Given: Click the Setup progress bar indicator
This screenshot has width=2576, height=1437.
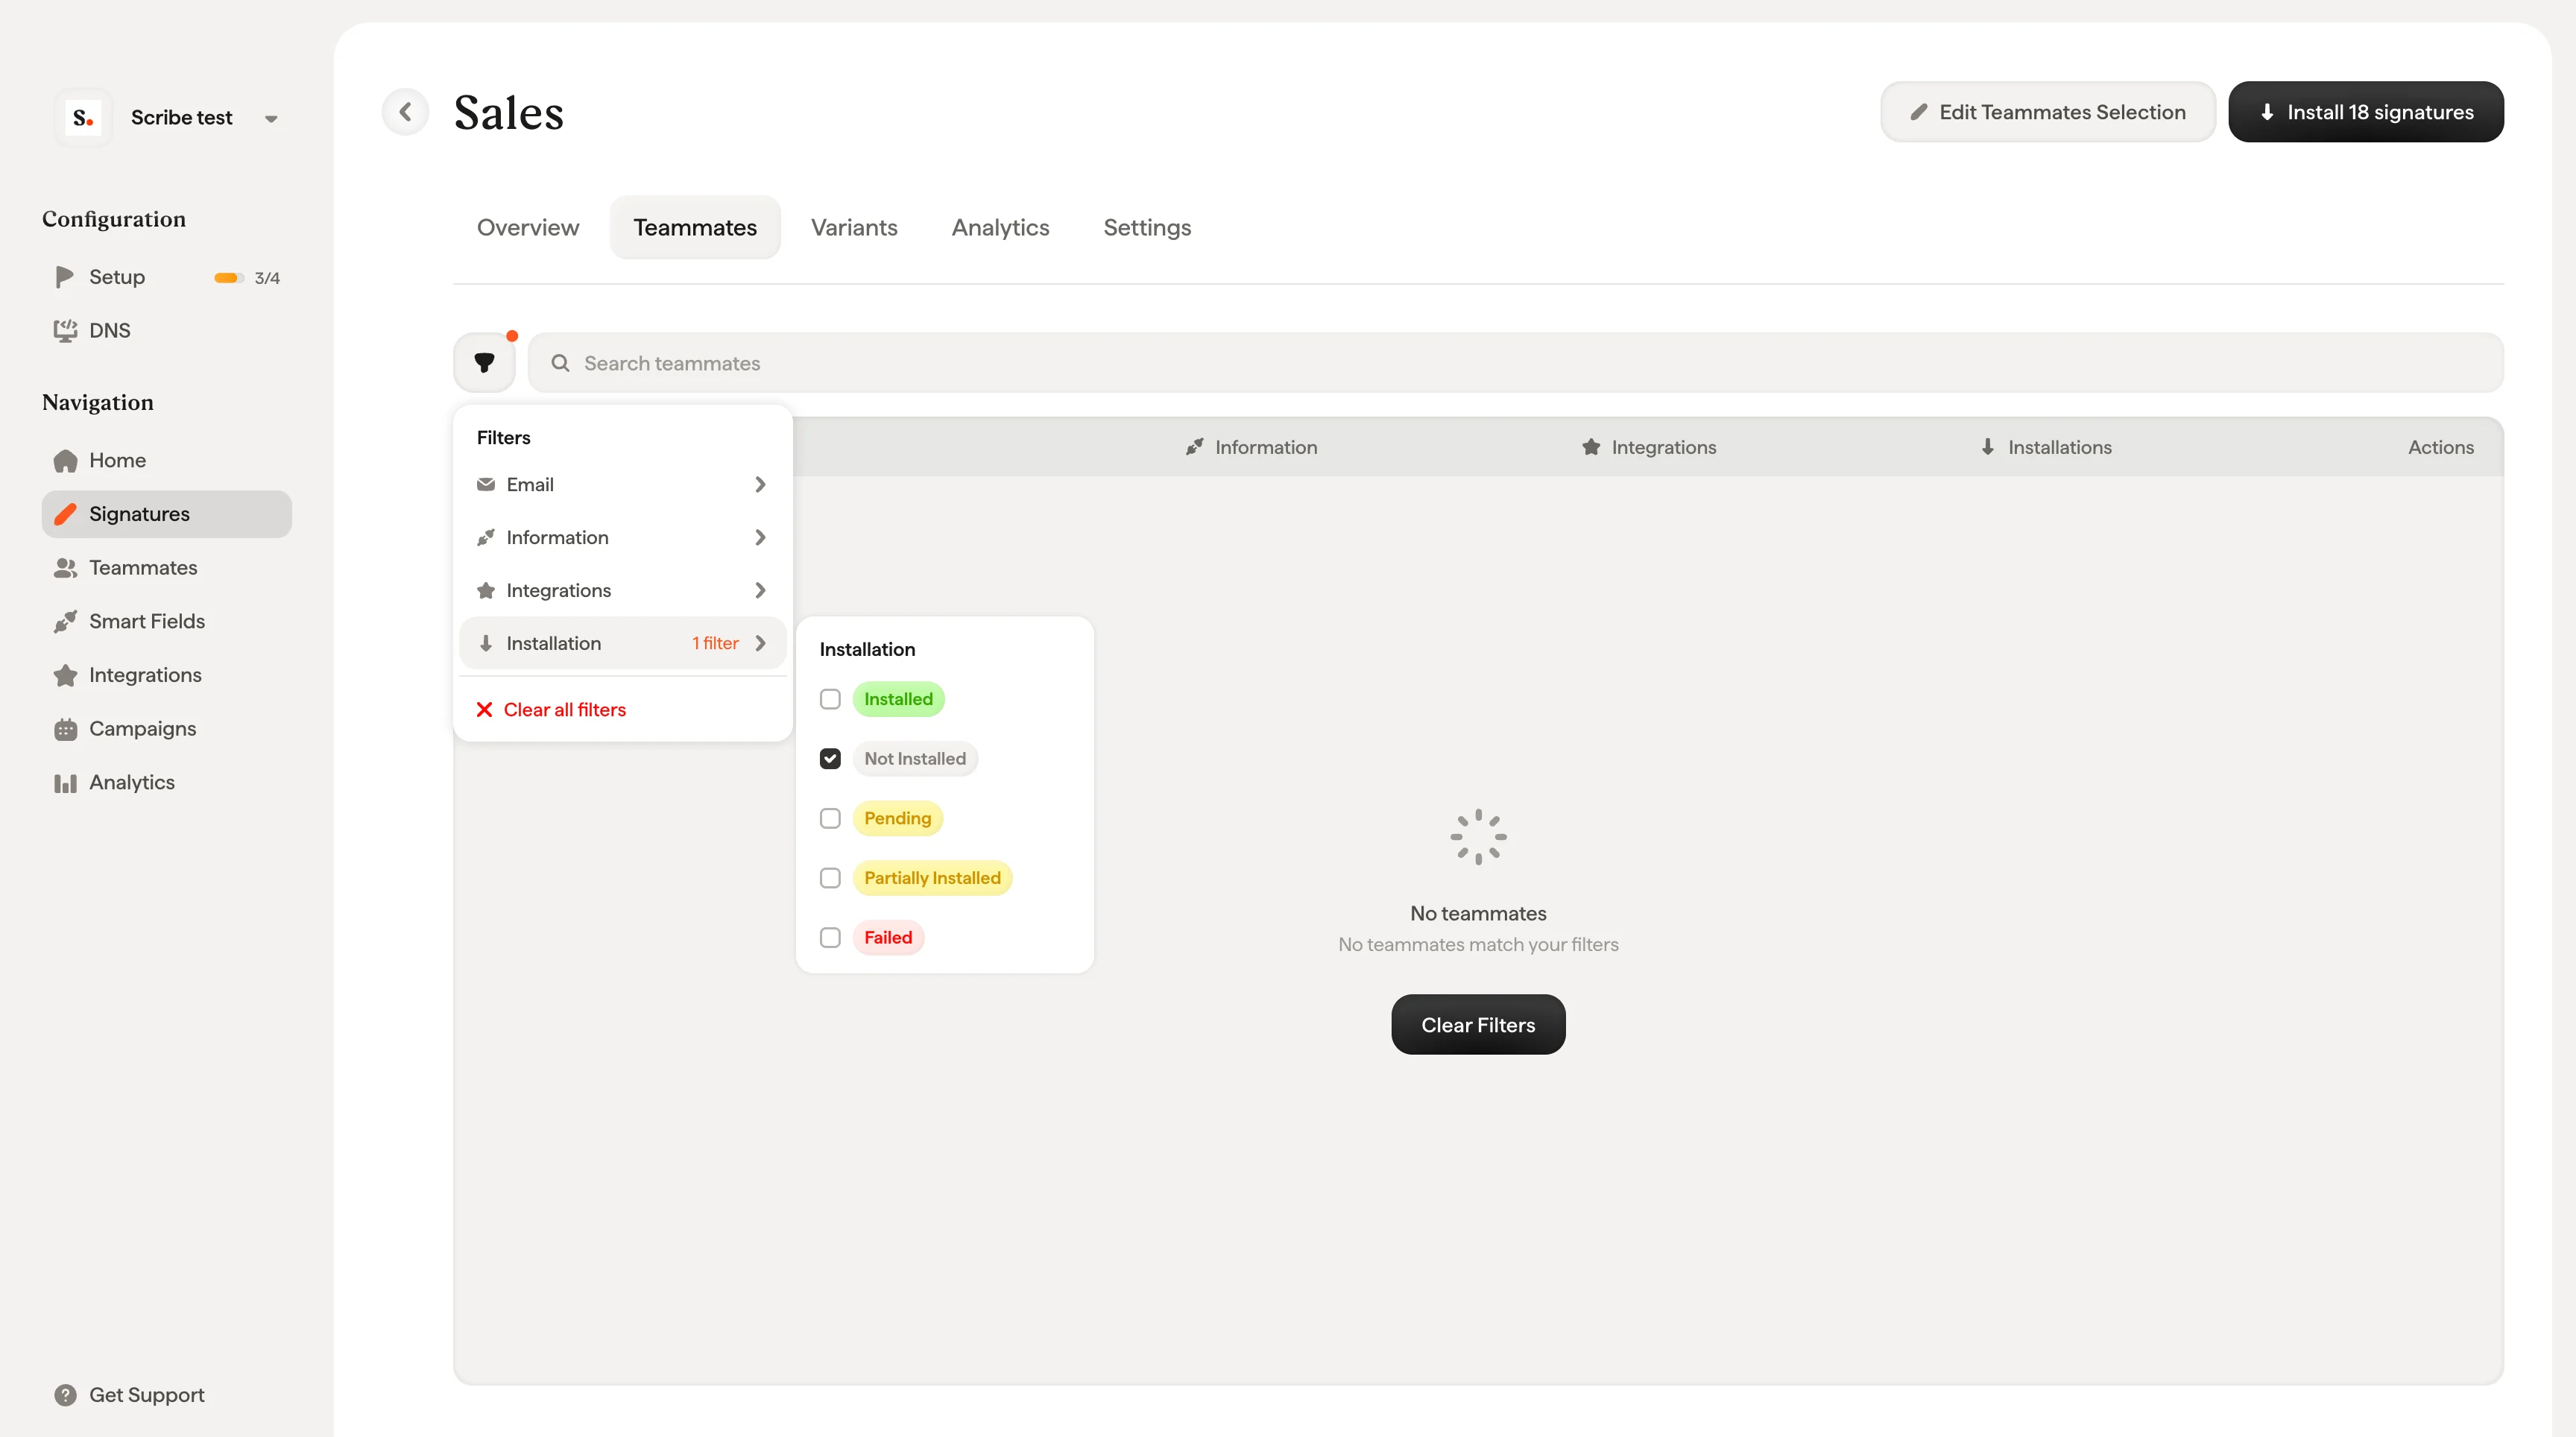Looking at the screenshot, I should 229,278.
